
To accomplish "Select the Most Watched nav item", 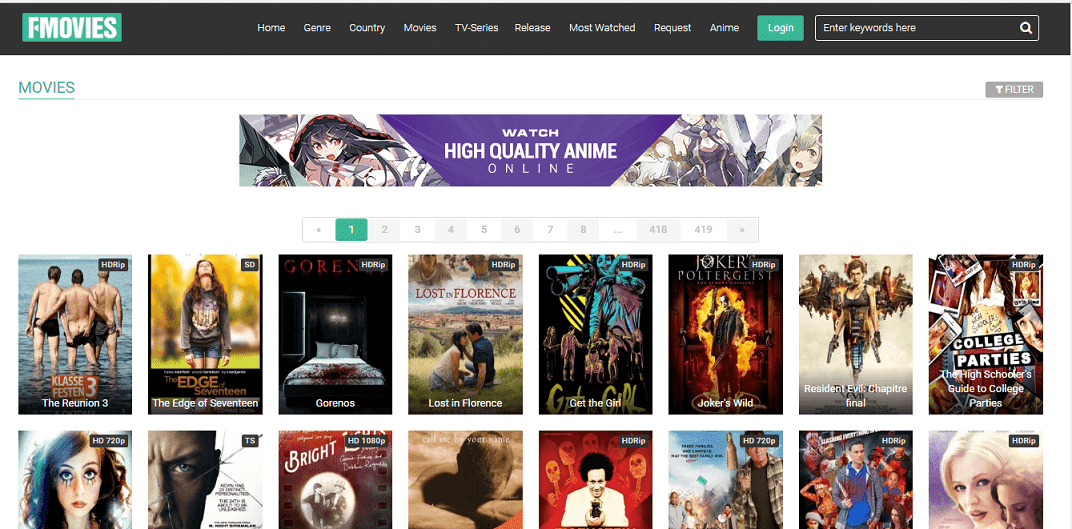I will pyautogui.click(x=602, y=28).
